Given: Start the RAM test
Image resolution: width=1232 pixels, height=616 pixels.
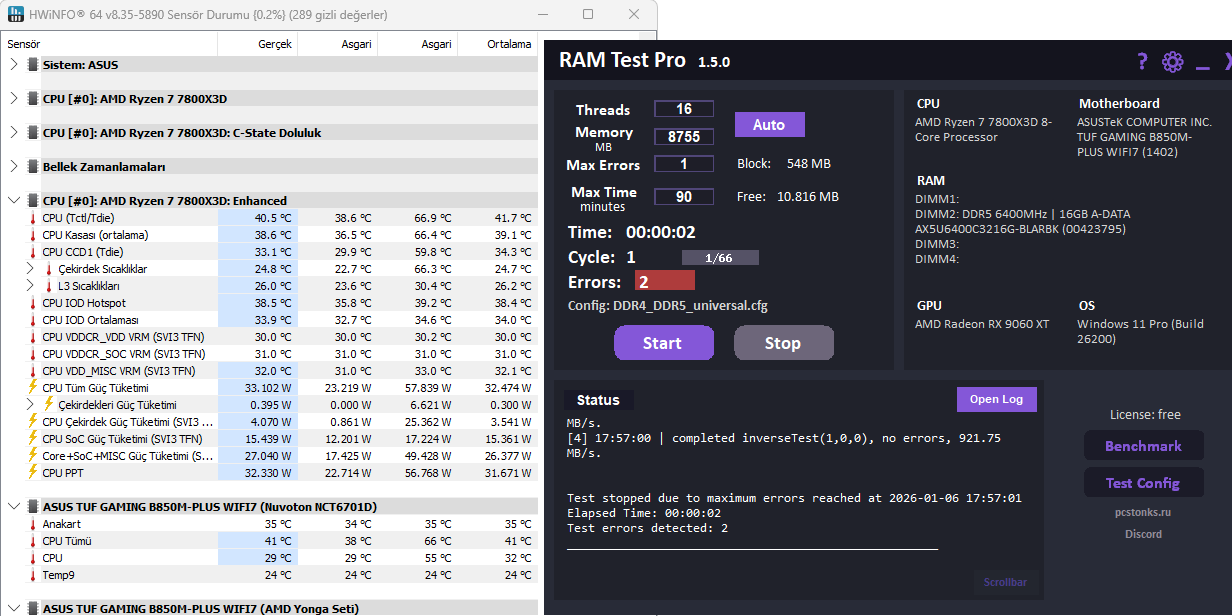Looking at the screenshot, I should coord(663,343).
